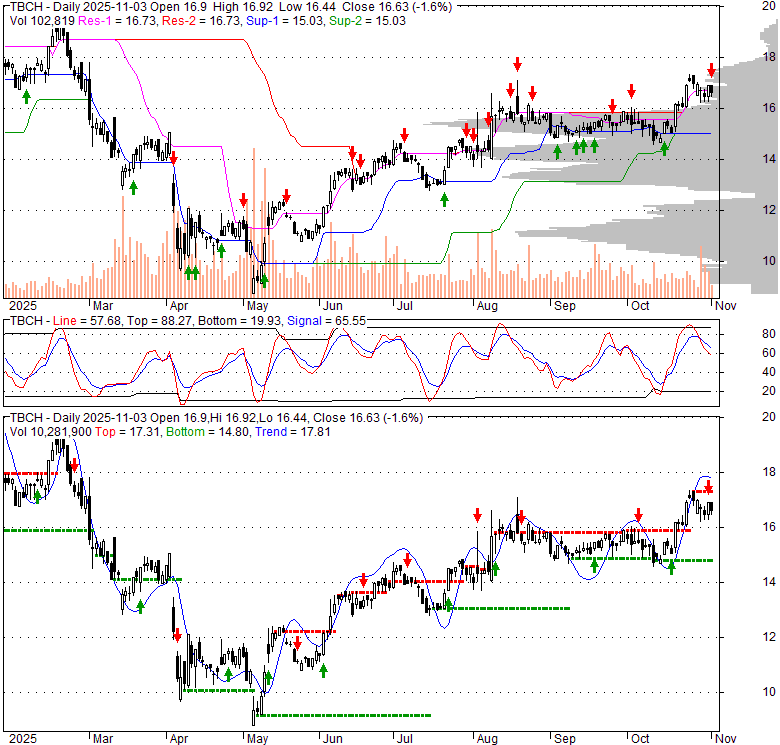The image size is (780, 745).
Task: Click the 80 level on the oscillator scale
Action: coord(769,334)
